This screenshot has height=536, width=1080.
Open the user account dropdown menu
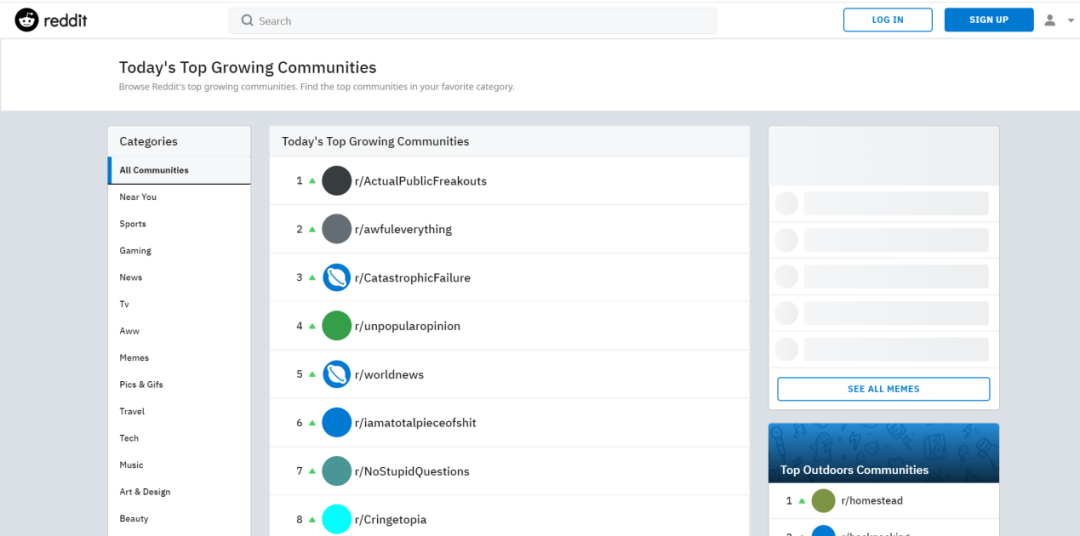1050,20
